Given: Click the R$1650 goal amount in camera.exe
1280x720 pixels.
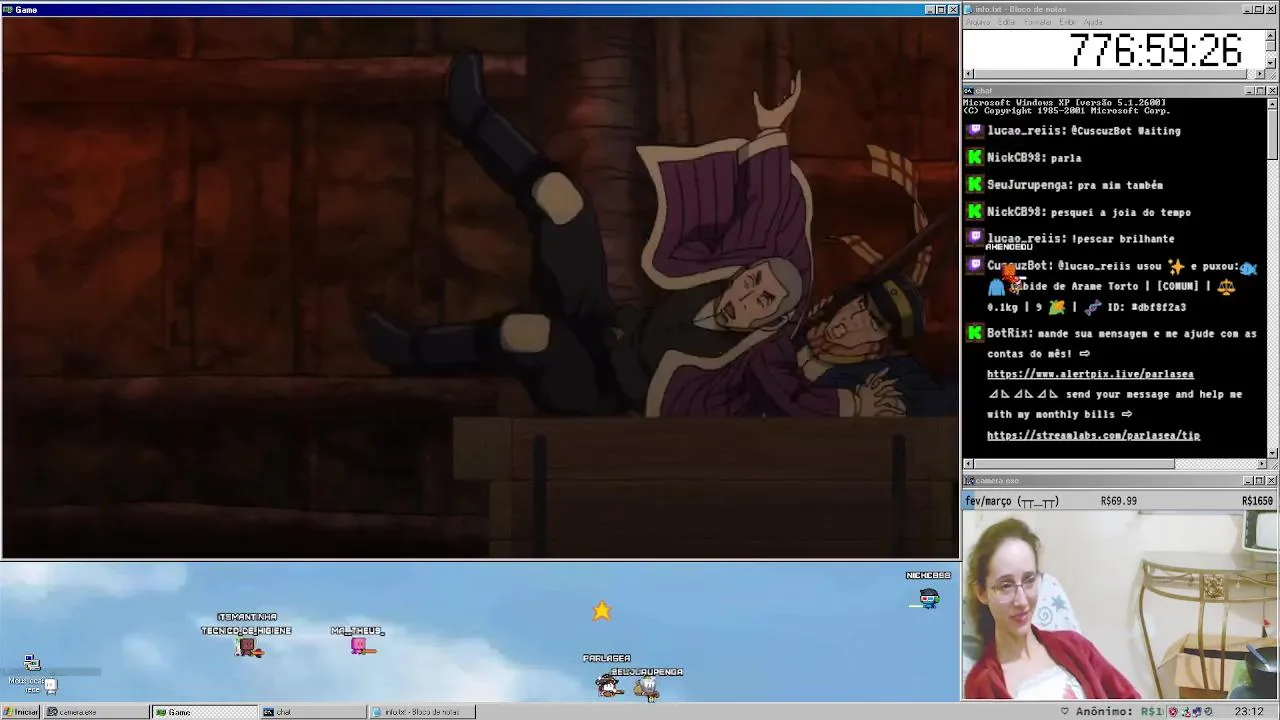Looking at the screenshot, I should click(1257, 501).
